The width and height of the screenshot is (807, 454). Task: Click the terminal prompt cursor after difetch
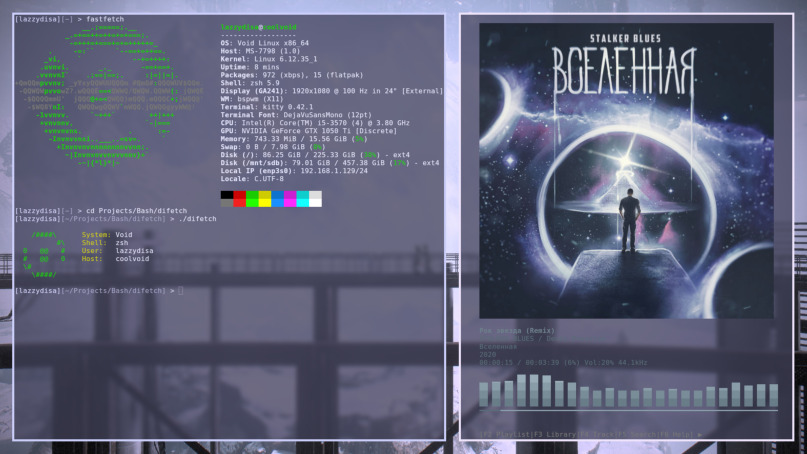tap(181, 290)
